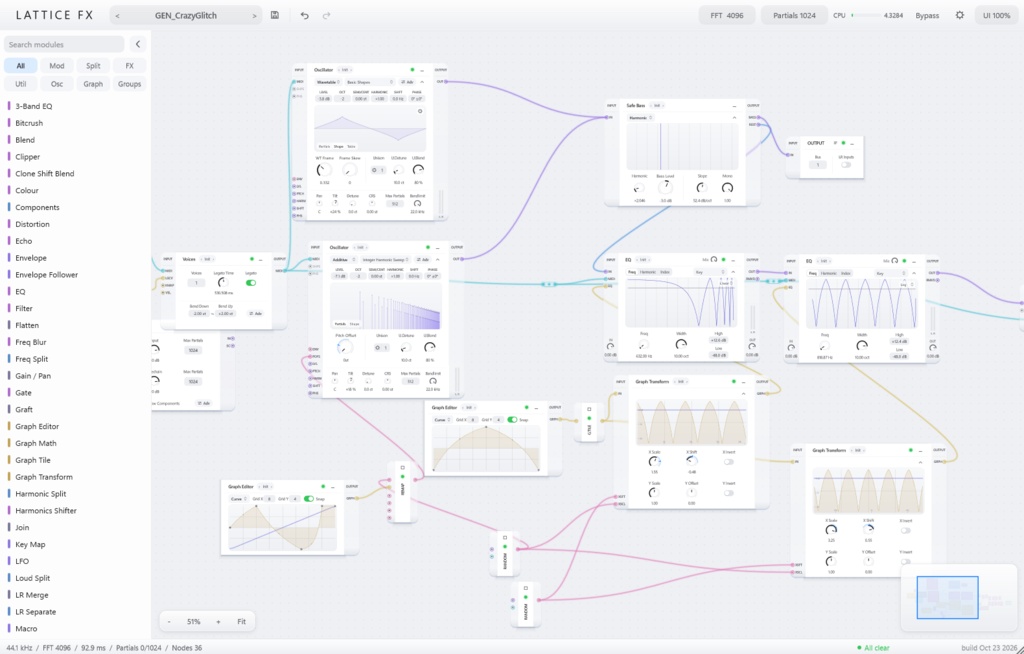Open Basic Shapes wavetable selector
The width and height of the screenshot is (1024, 654).
point(370,82)
